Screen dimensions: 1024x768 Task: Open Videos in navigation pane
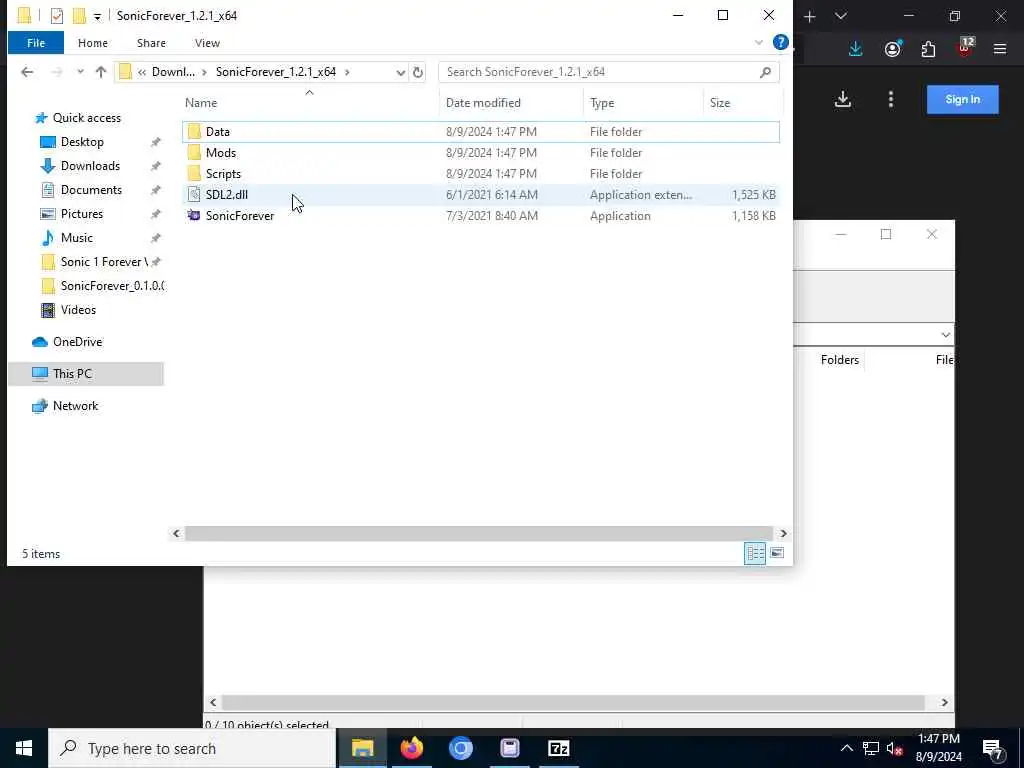tap(78, 310)
